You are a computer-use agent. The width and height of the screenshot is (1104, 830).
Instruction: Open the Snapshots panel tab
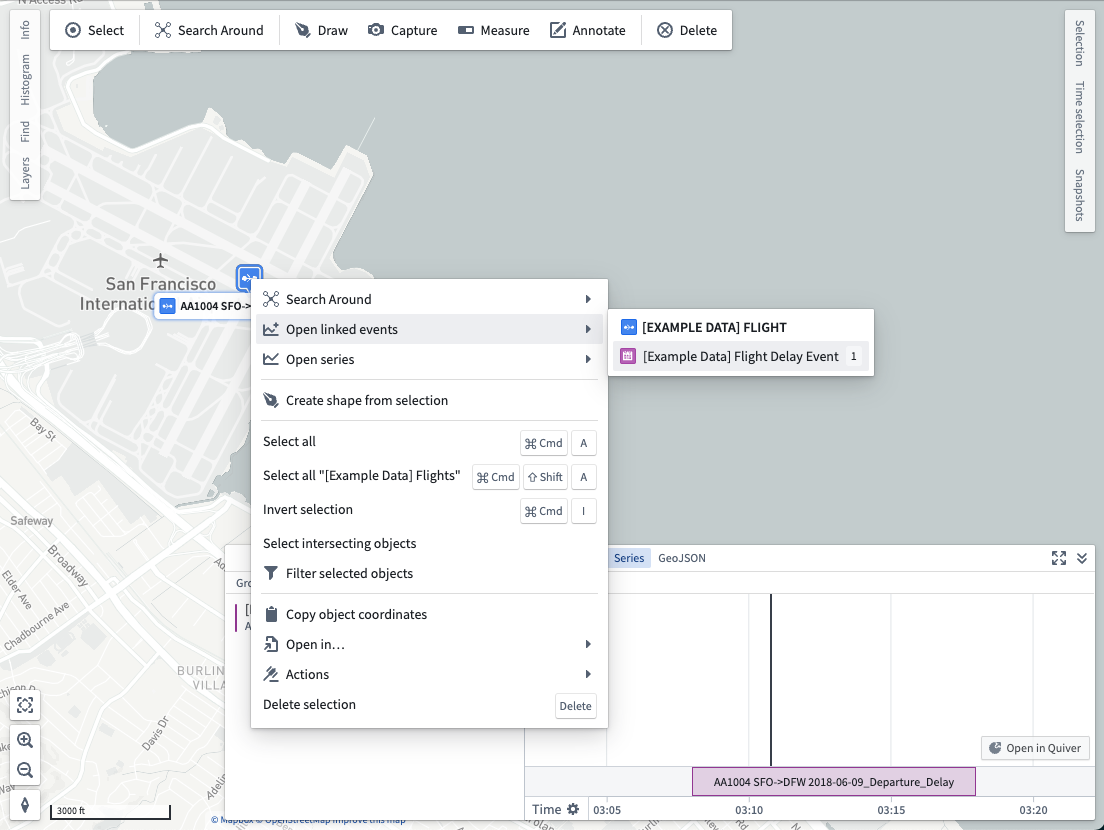[1079, 195]
